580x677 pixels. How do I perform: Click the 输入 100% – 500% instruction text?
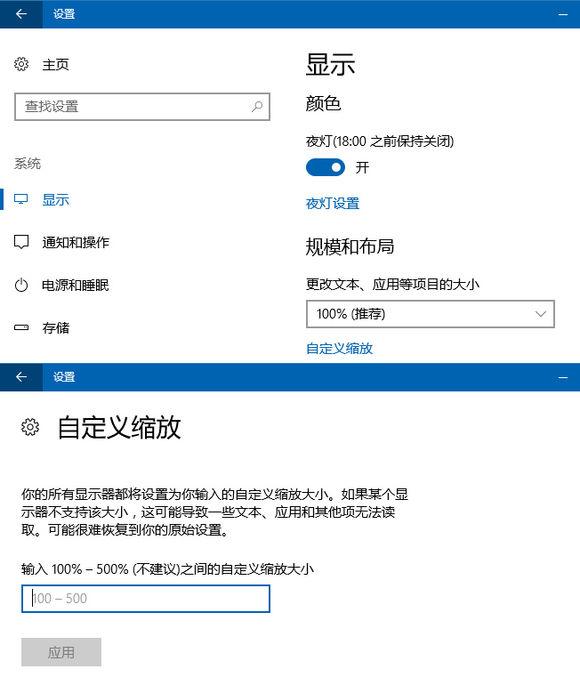(x=167, y=569)
